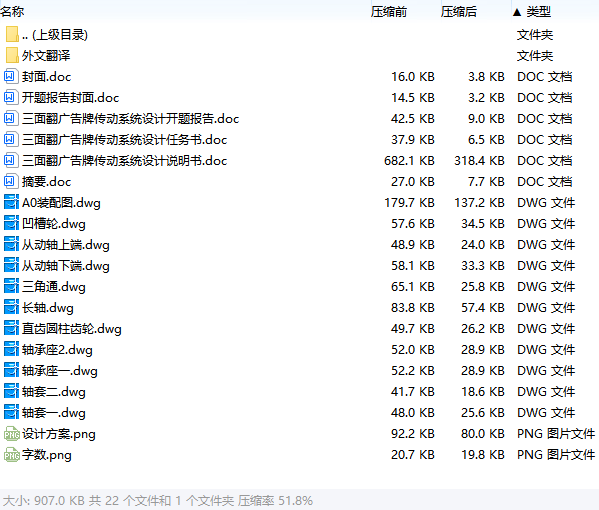
Task: Select the file name 开题报告封面.doc
Action: 70,98
